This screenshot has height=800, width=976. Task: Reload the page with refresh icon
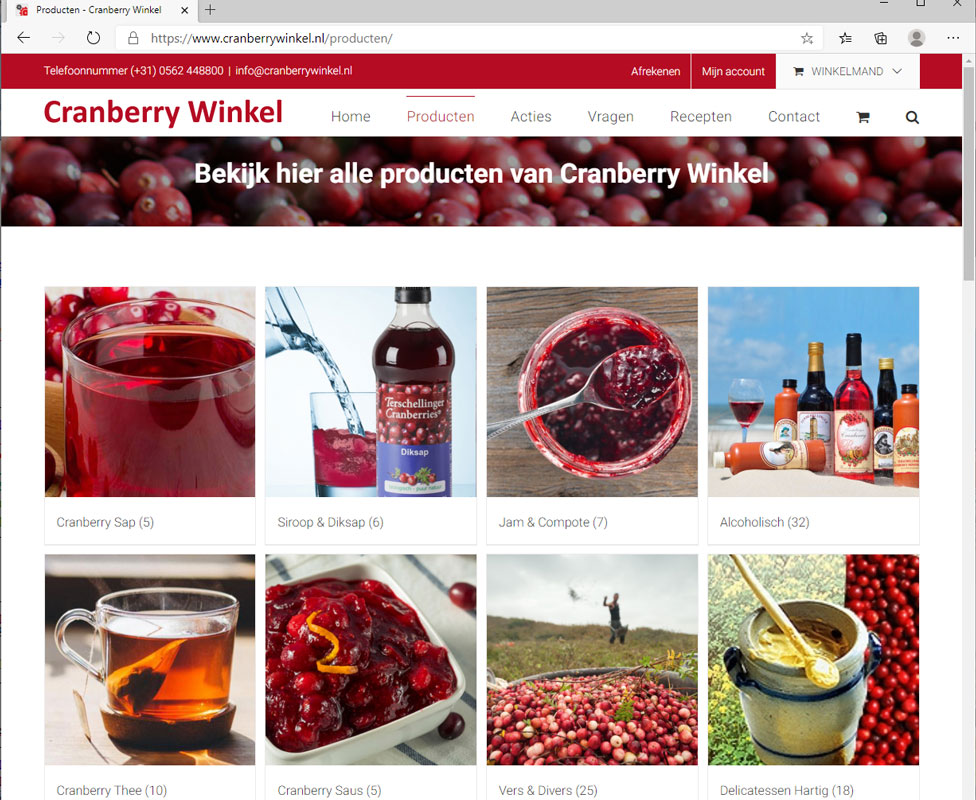tap(93, 38)
